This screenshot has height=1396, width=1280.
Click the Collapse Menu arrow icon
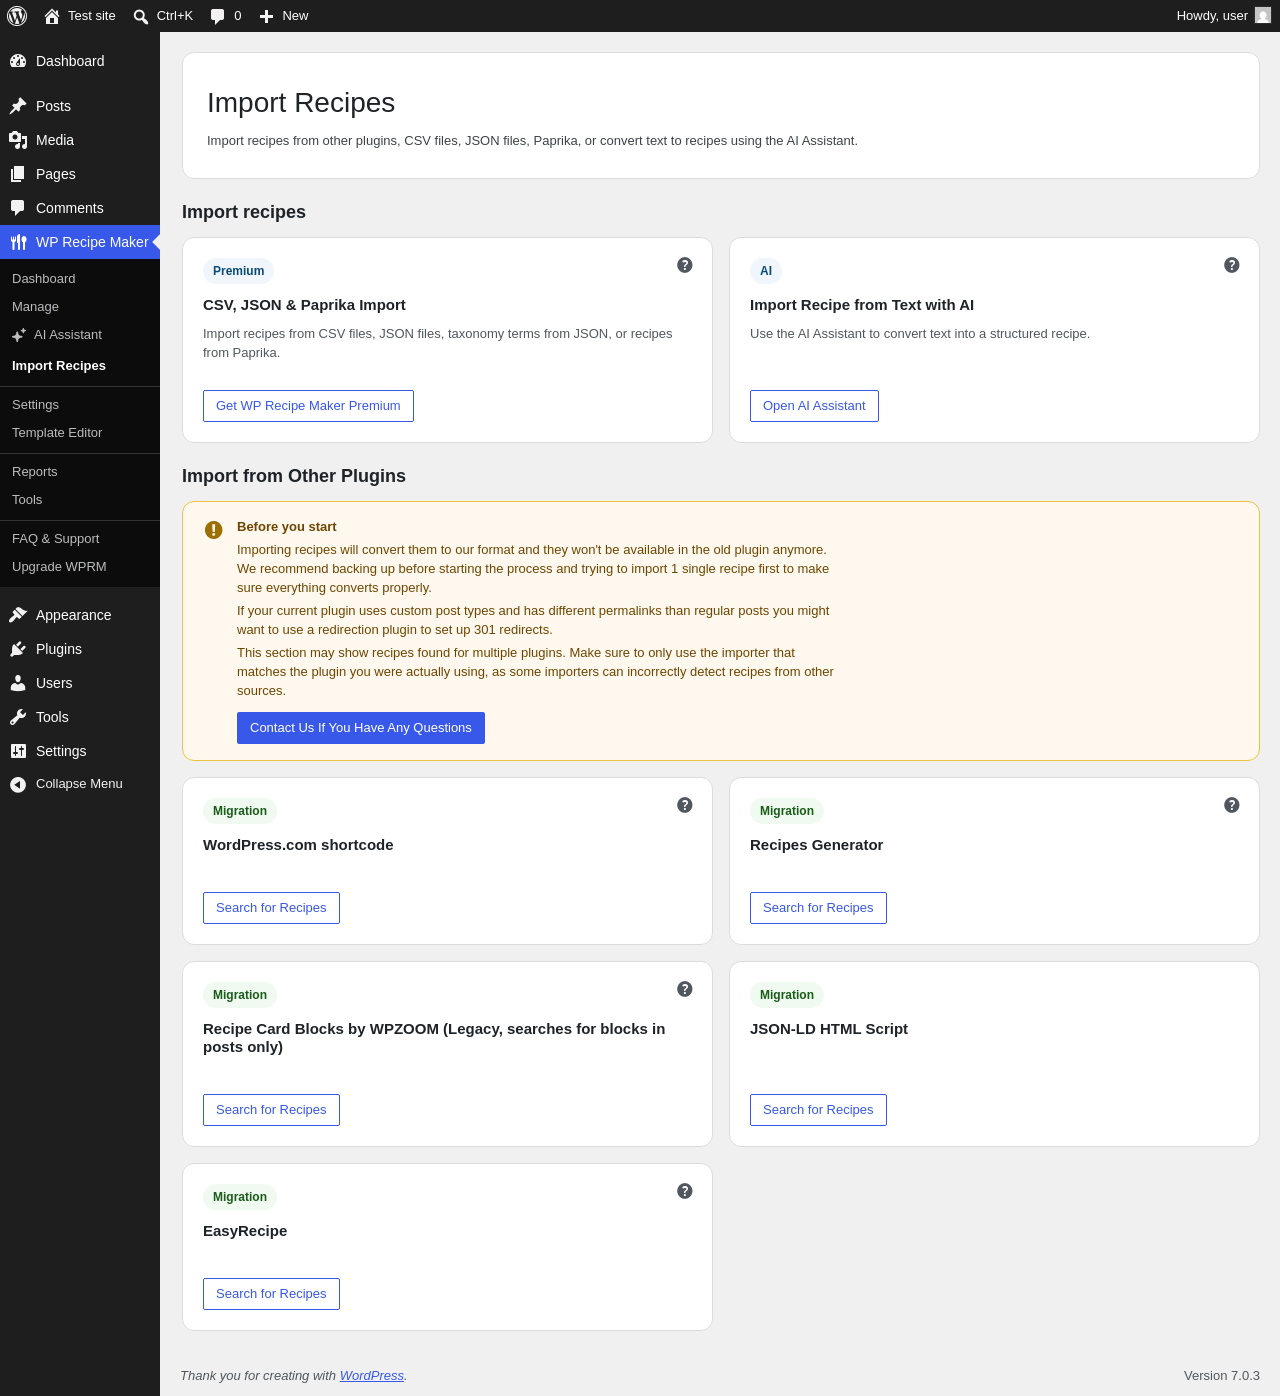coord(18,785)
